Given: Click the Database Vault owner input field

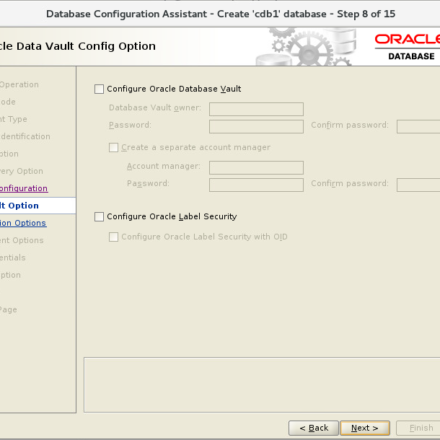Looking at the screenshot, I should pyautogui.click(x=256, y=109).
